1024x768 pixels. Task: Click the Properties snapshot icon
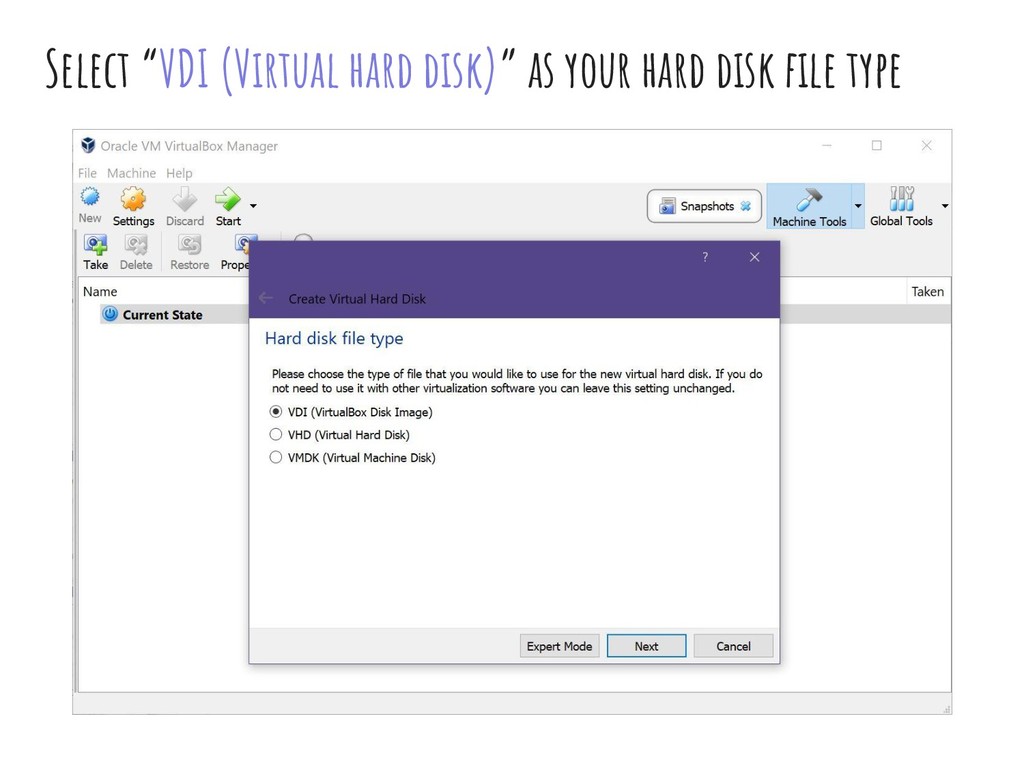click(242, 244)
